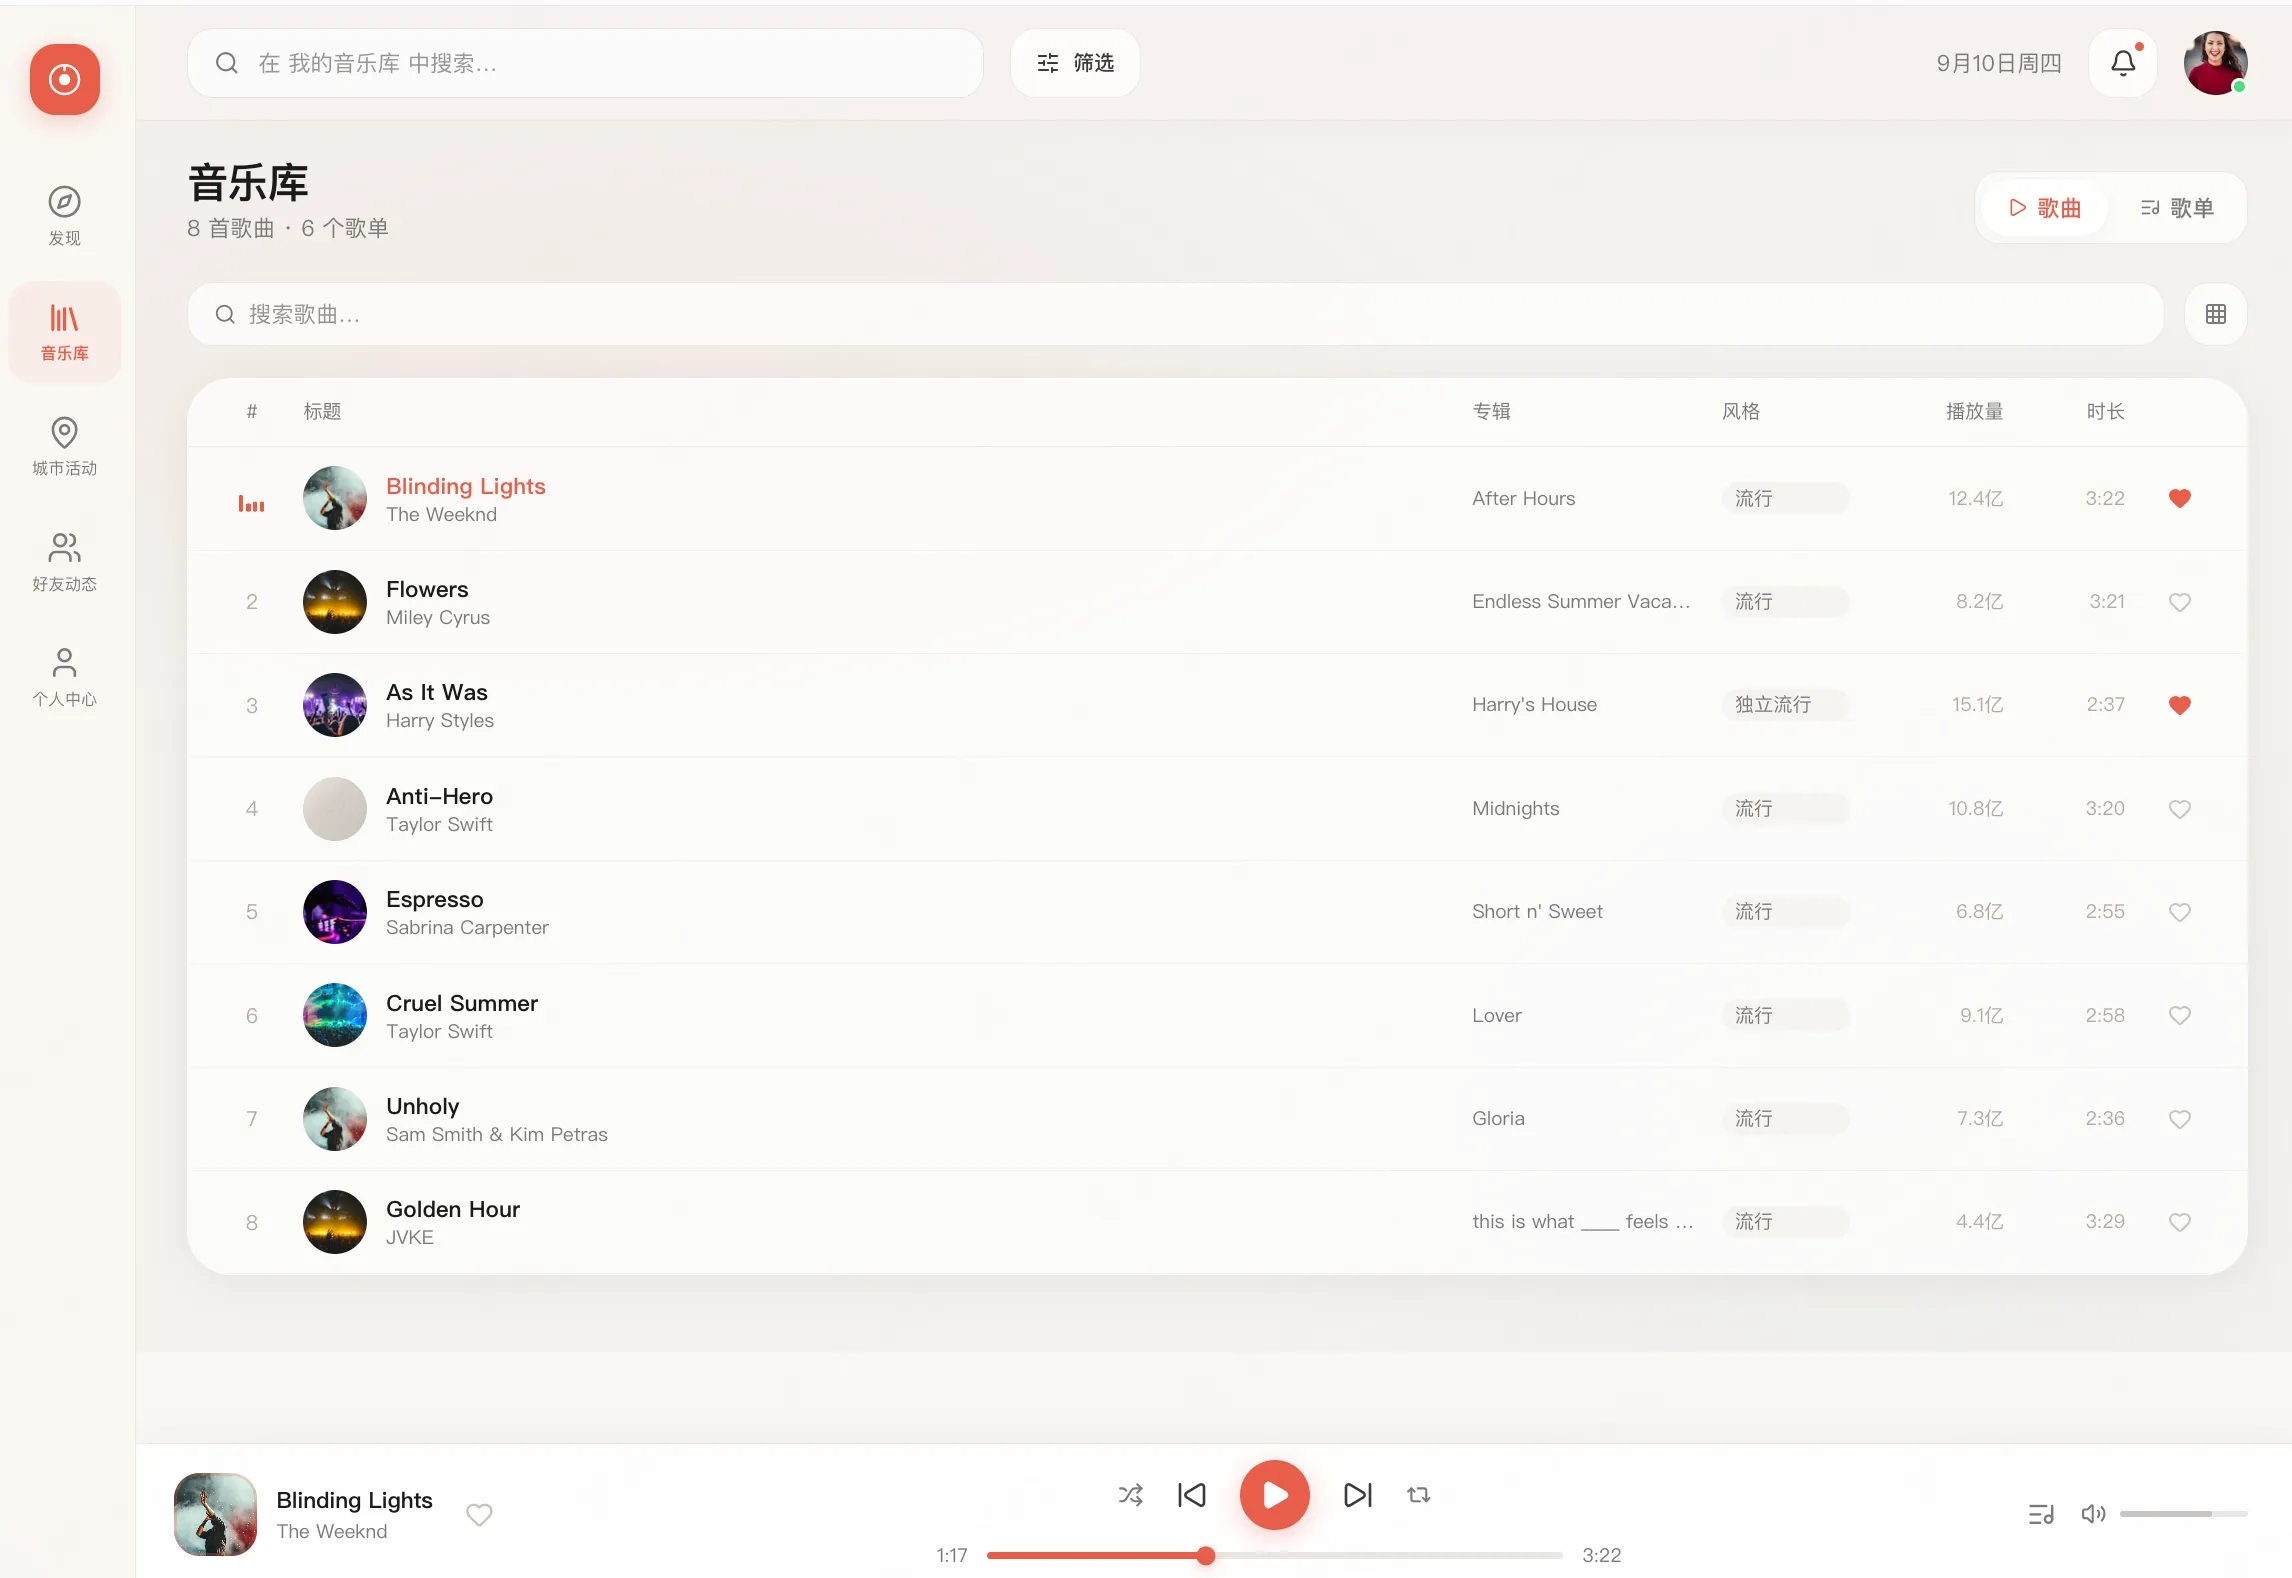
Task: Click the Golden Hour title
Action: point(452,1209)
